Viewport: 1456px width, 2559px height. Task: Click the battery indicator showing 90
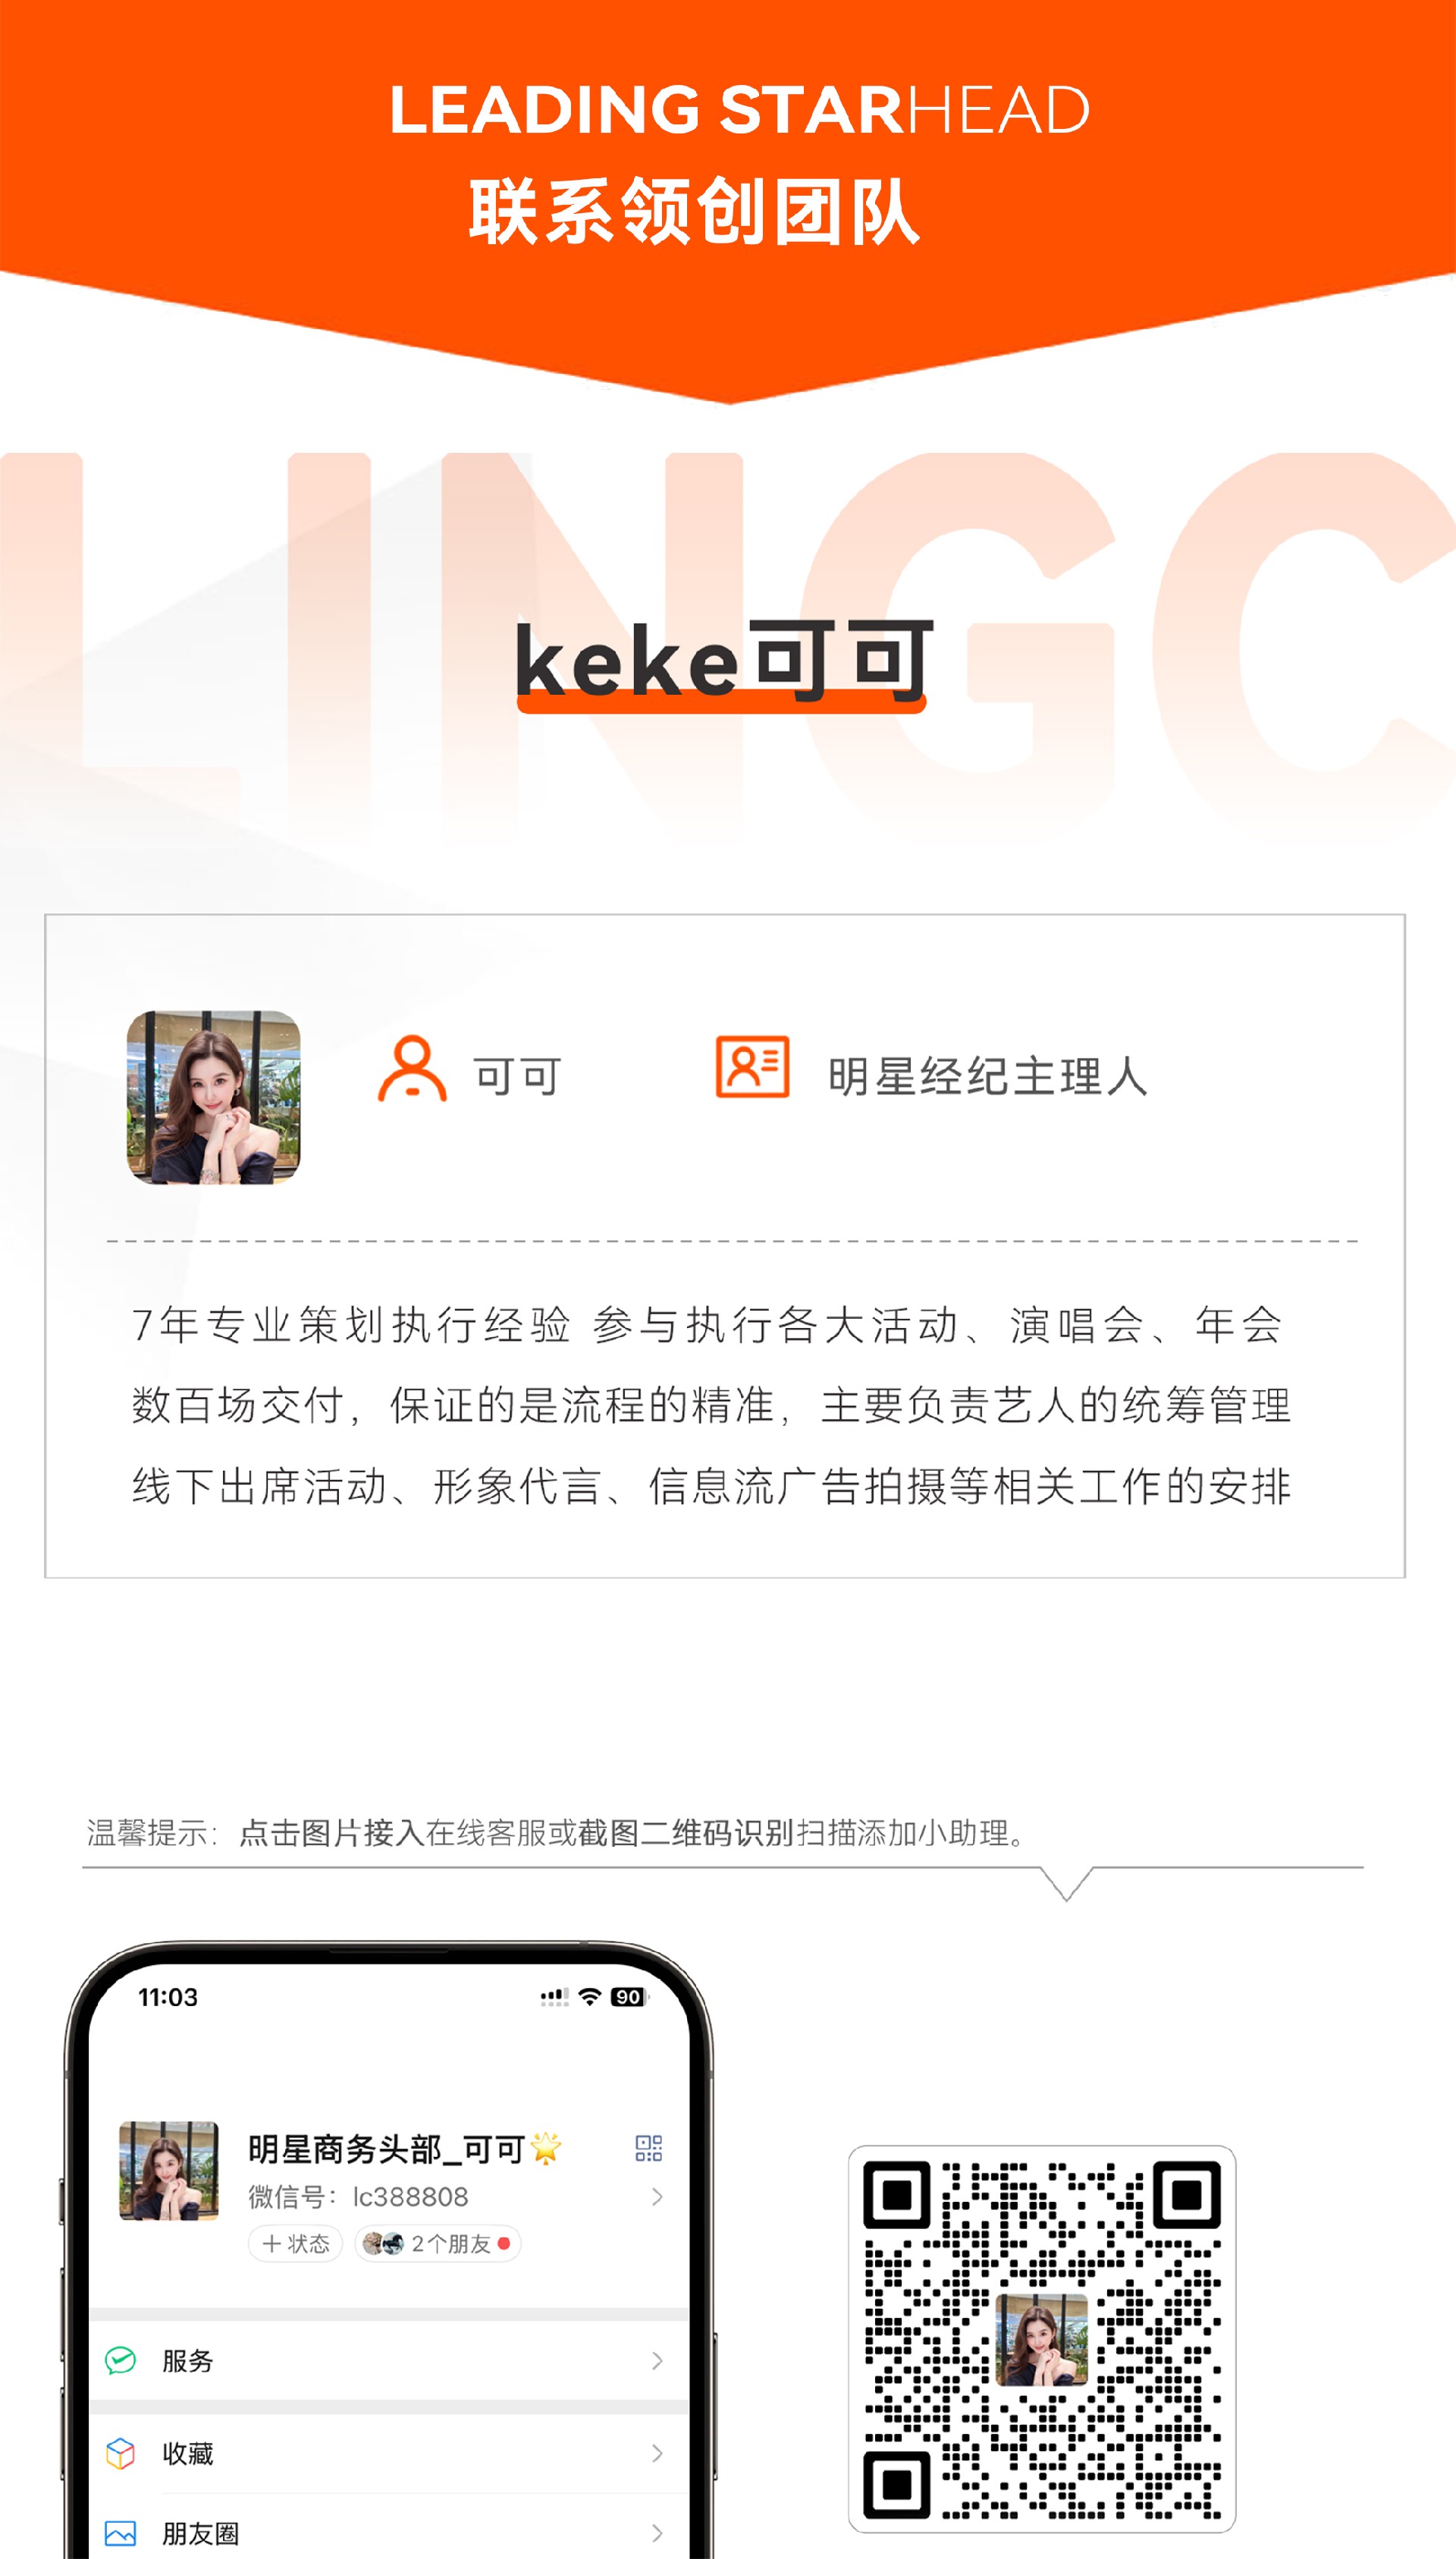pyautogui.click(x=629, y=1997)
